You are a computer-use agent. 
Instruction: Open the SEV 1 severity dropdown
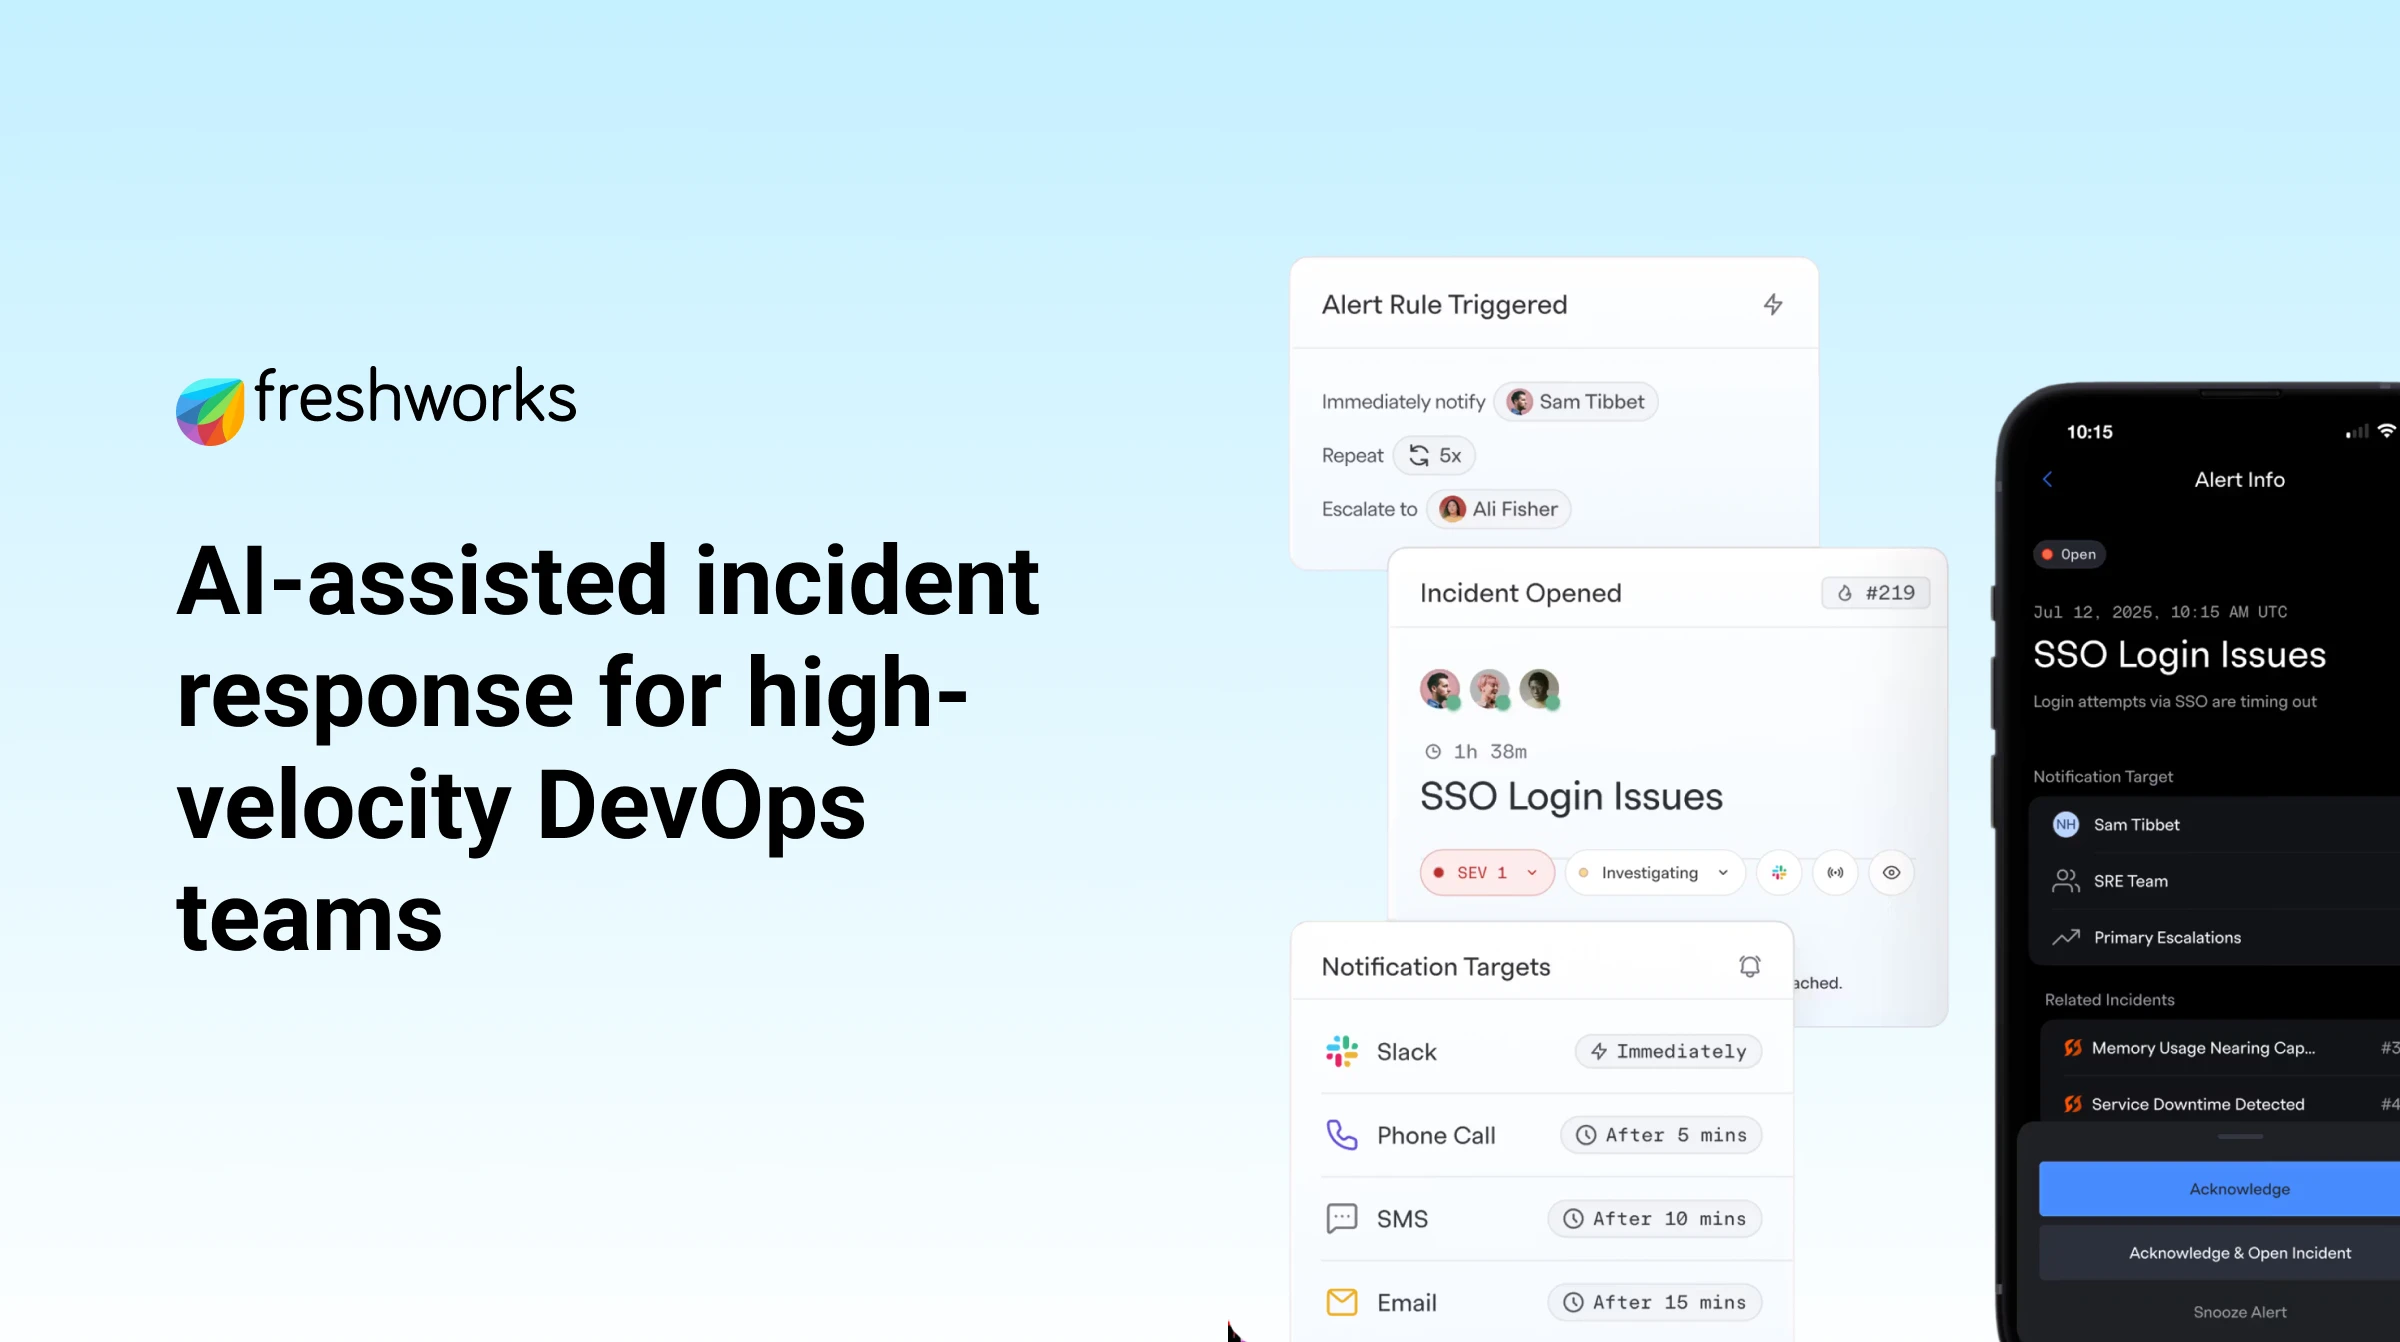(x=1487, y=873)
